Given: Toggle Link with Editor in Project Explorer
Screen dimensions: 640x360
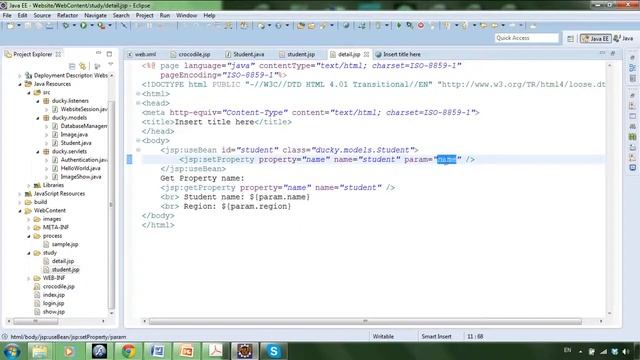Looking at the screenshot, I should (x=83, y=66).
